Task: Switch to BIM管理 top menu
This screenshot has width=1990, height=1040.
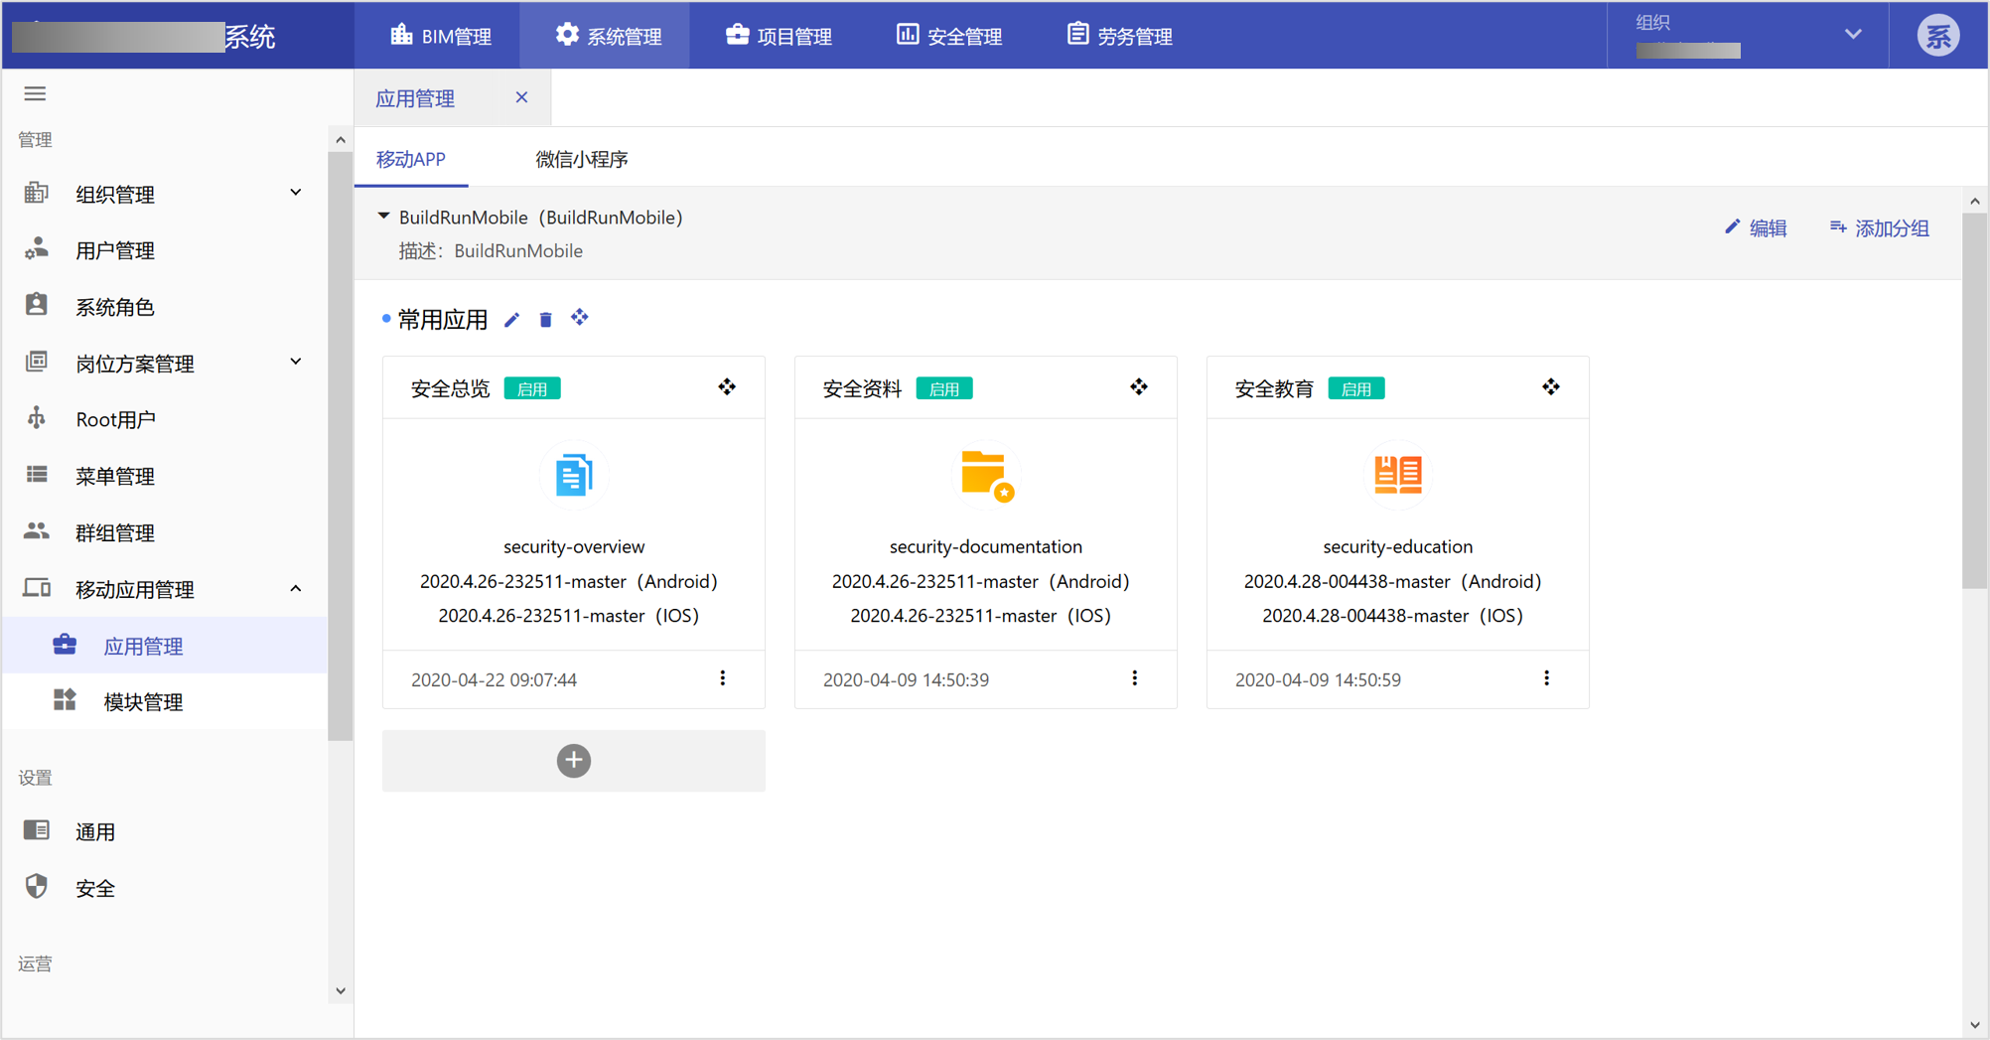Action: pyautogui.click(x=440, y=36)
